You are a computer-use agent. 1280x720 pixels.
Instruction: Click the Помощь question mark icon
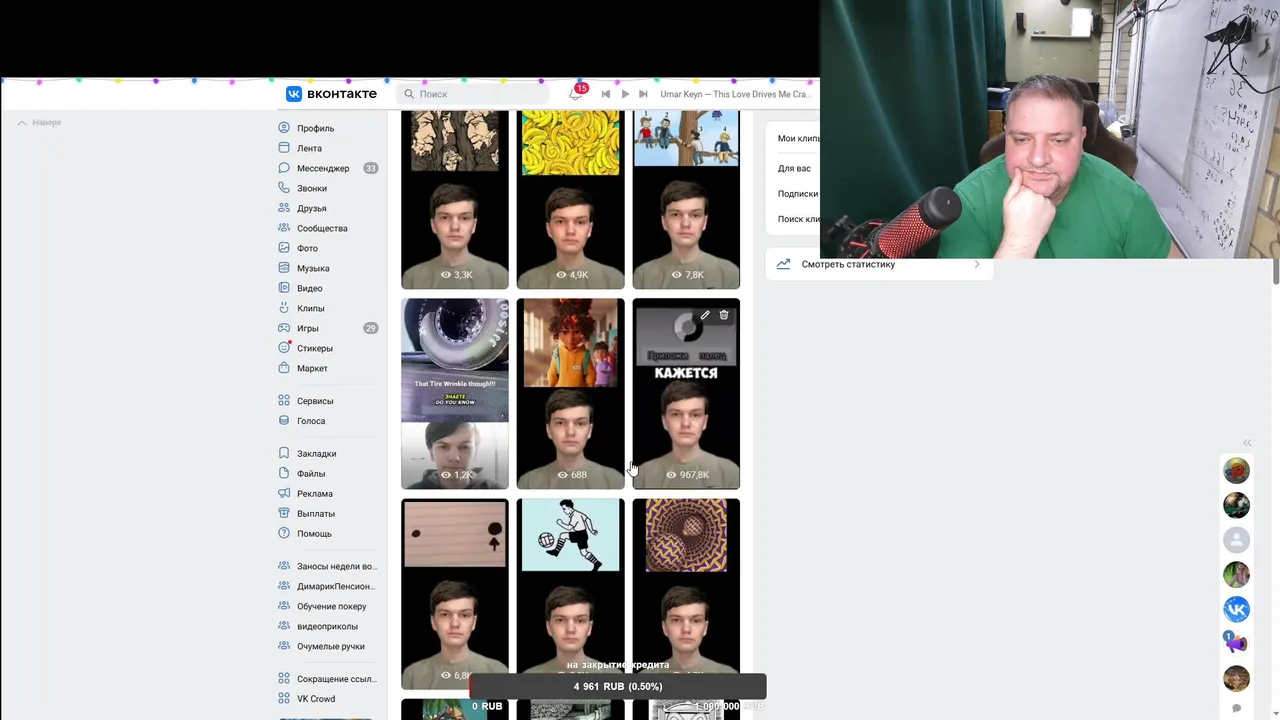tap(284, 534)
